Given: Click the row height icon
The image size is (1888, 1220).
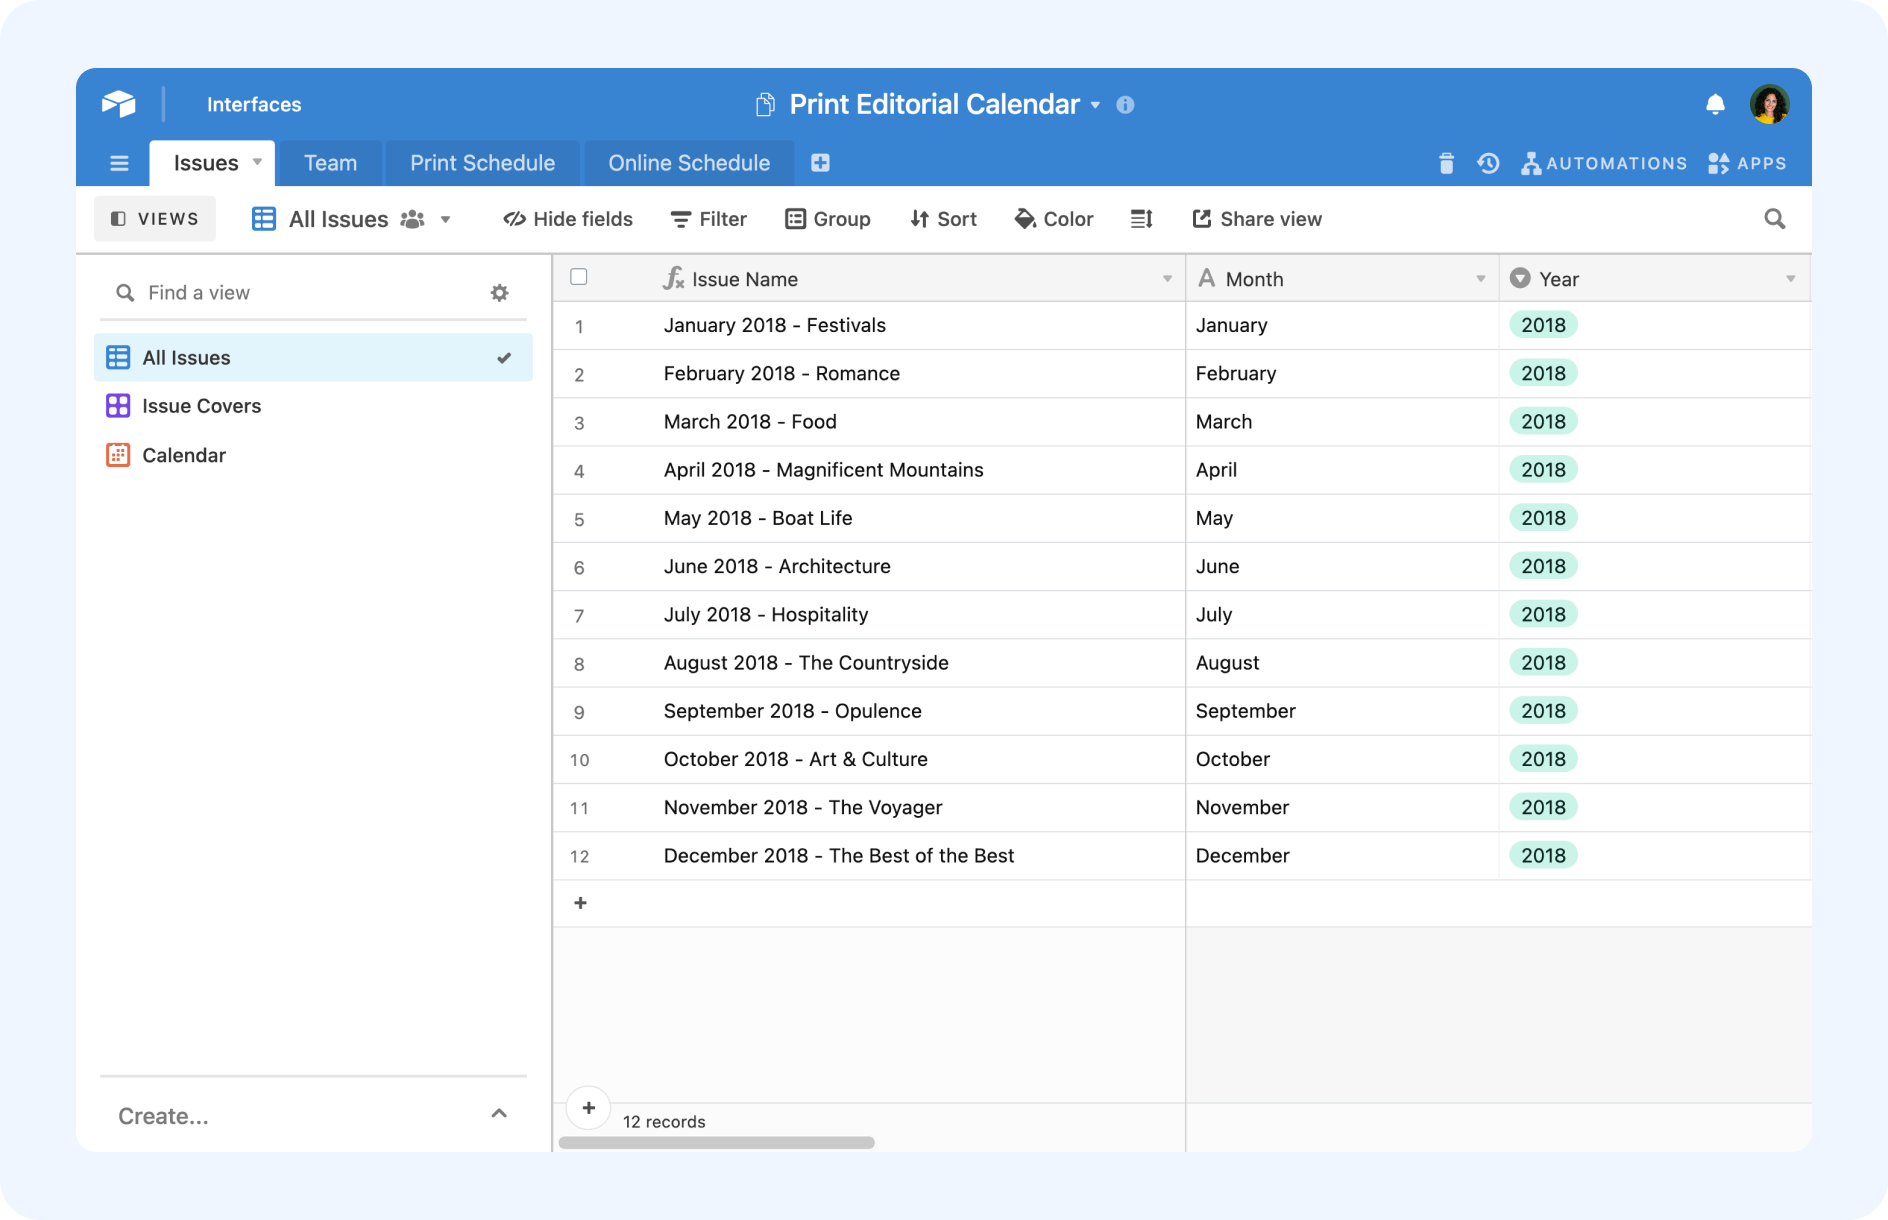Looking at the screenshot, I should coord(1142,219).
